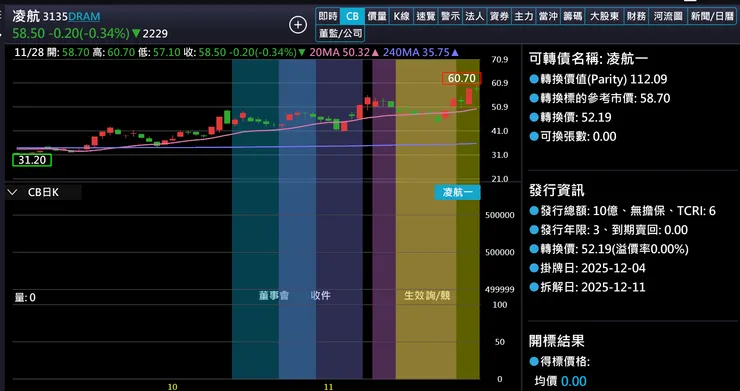Click the 可轉債名稱: 凌航一 heading

[x=589, y=59]
